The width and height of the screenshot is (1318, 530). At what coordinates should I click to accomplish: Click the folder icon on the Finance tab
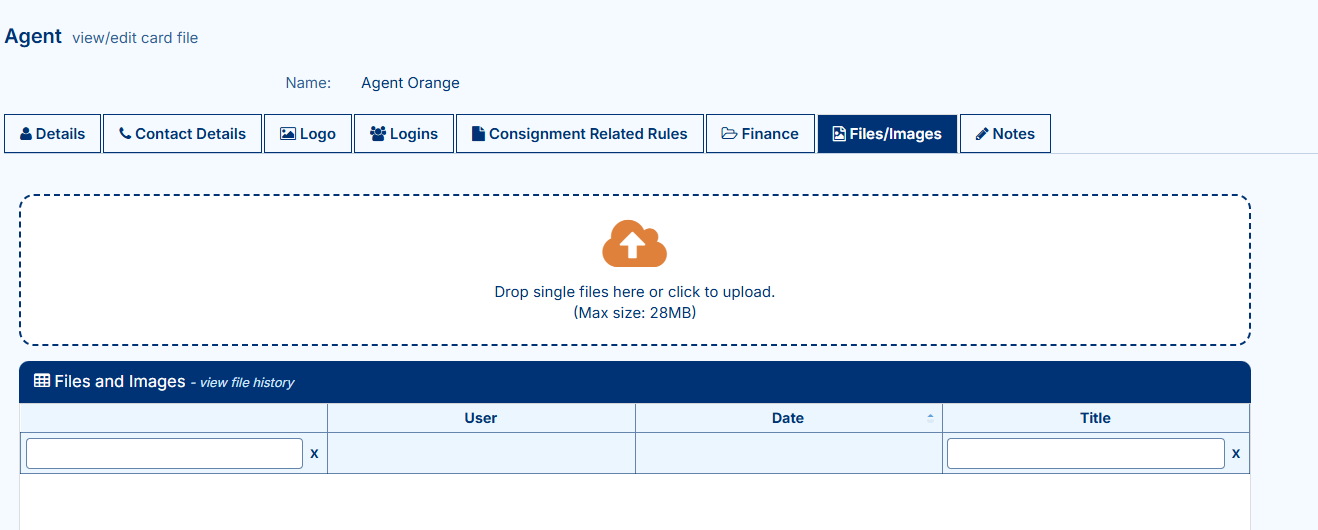[x=729, y=134]
